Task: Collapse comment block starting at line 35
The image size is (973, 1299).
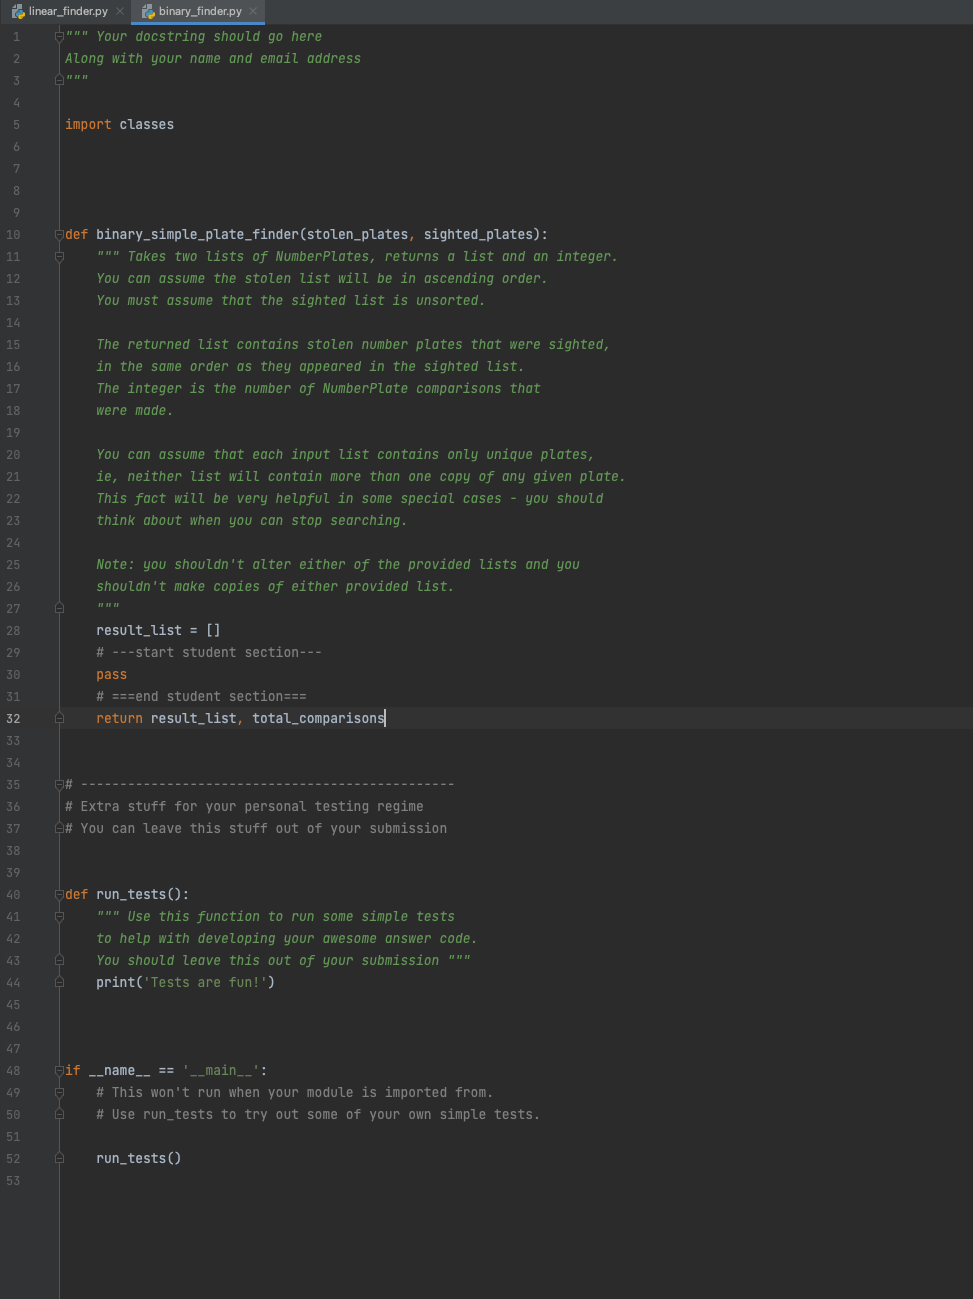Action: pos(59,784)
